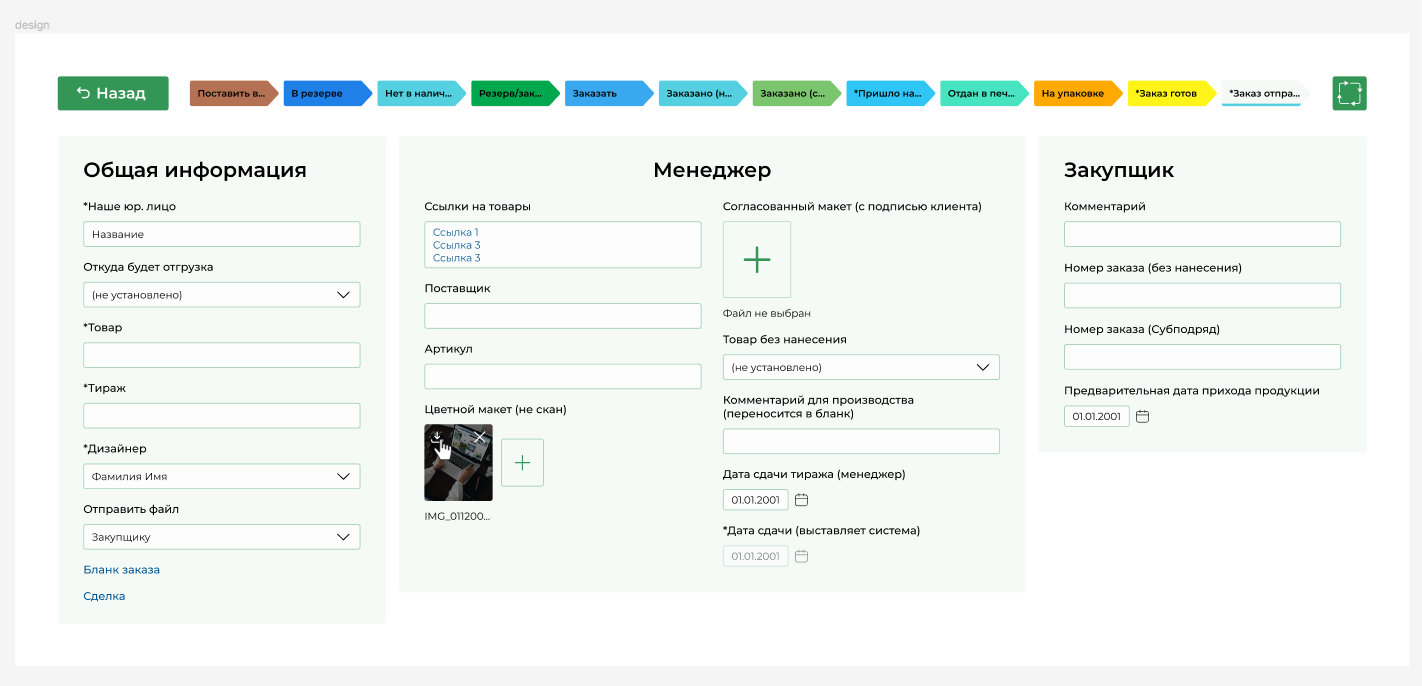
Task: Upload approved mockup via large plus box
Action: tap(757, 260)
